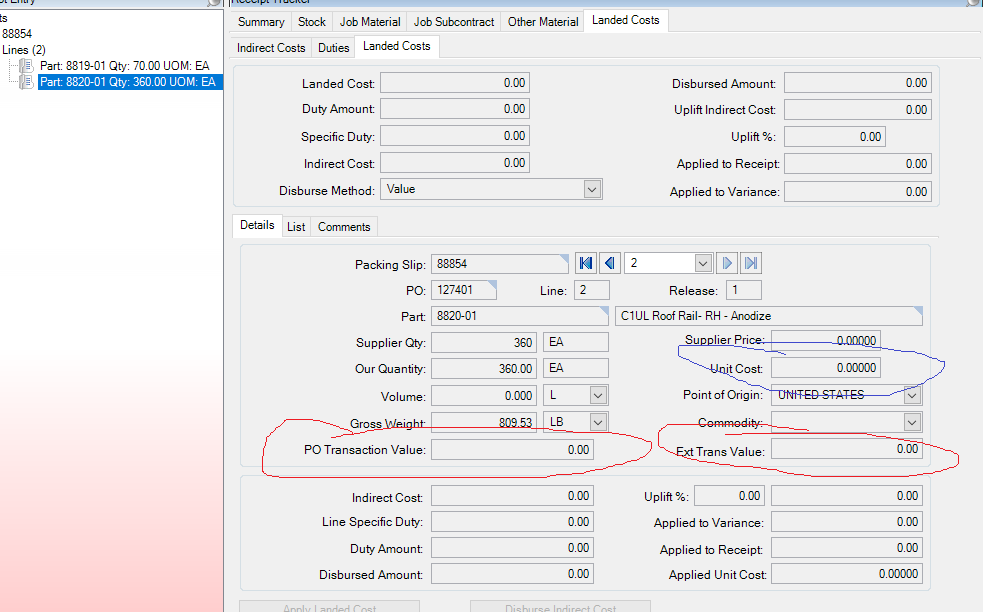
Task: Select the top-level Landed Costs tab
Action: 626,20
